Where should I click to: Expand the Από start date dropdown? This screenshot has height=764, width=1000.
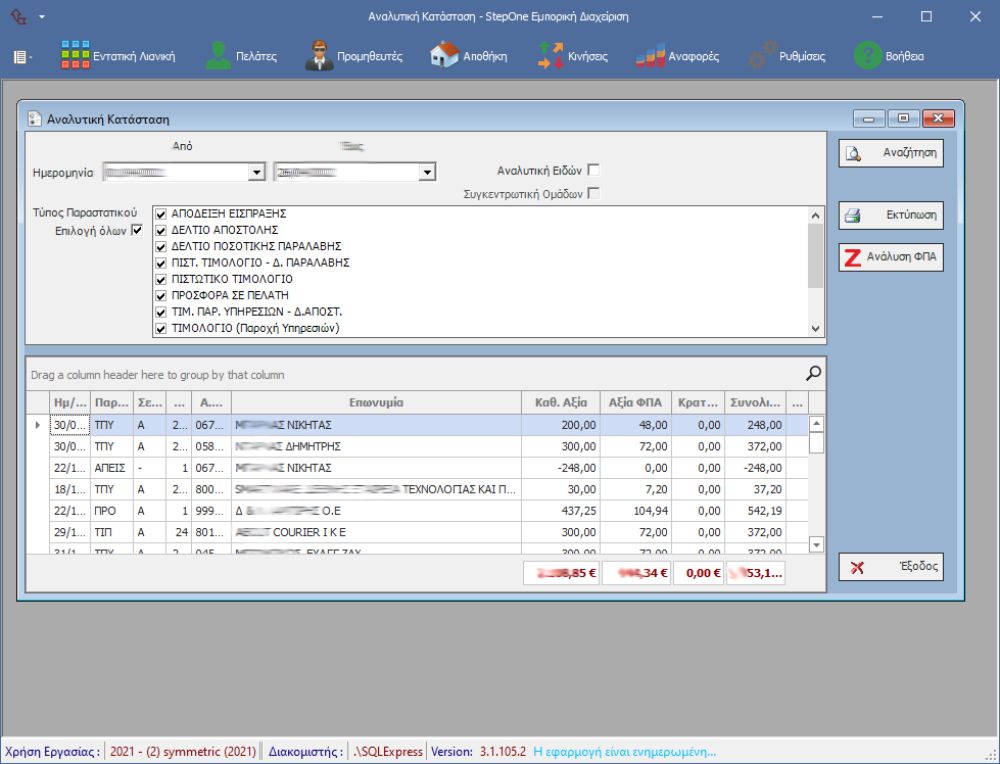[x=257, y=173]
